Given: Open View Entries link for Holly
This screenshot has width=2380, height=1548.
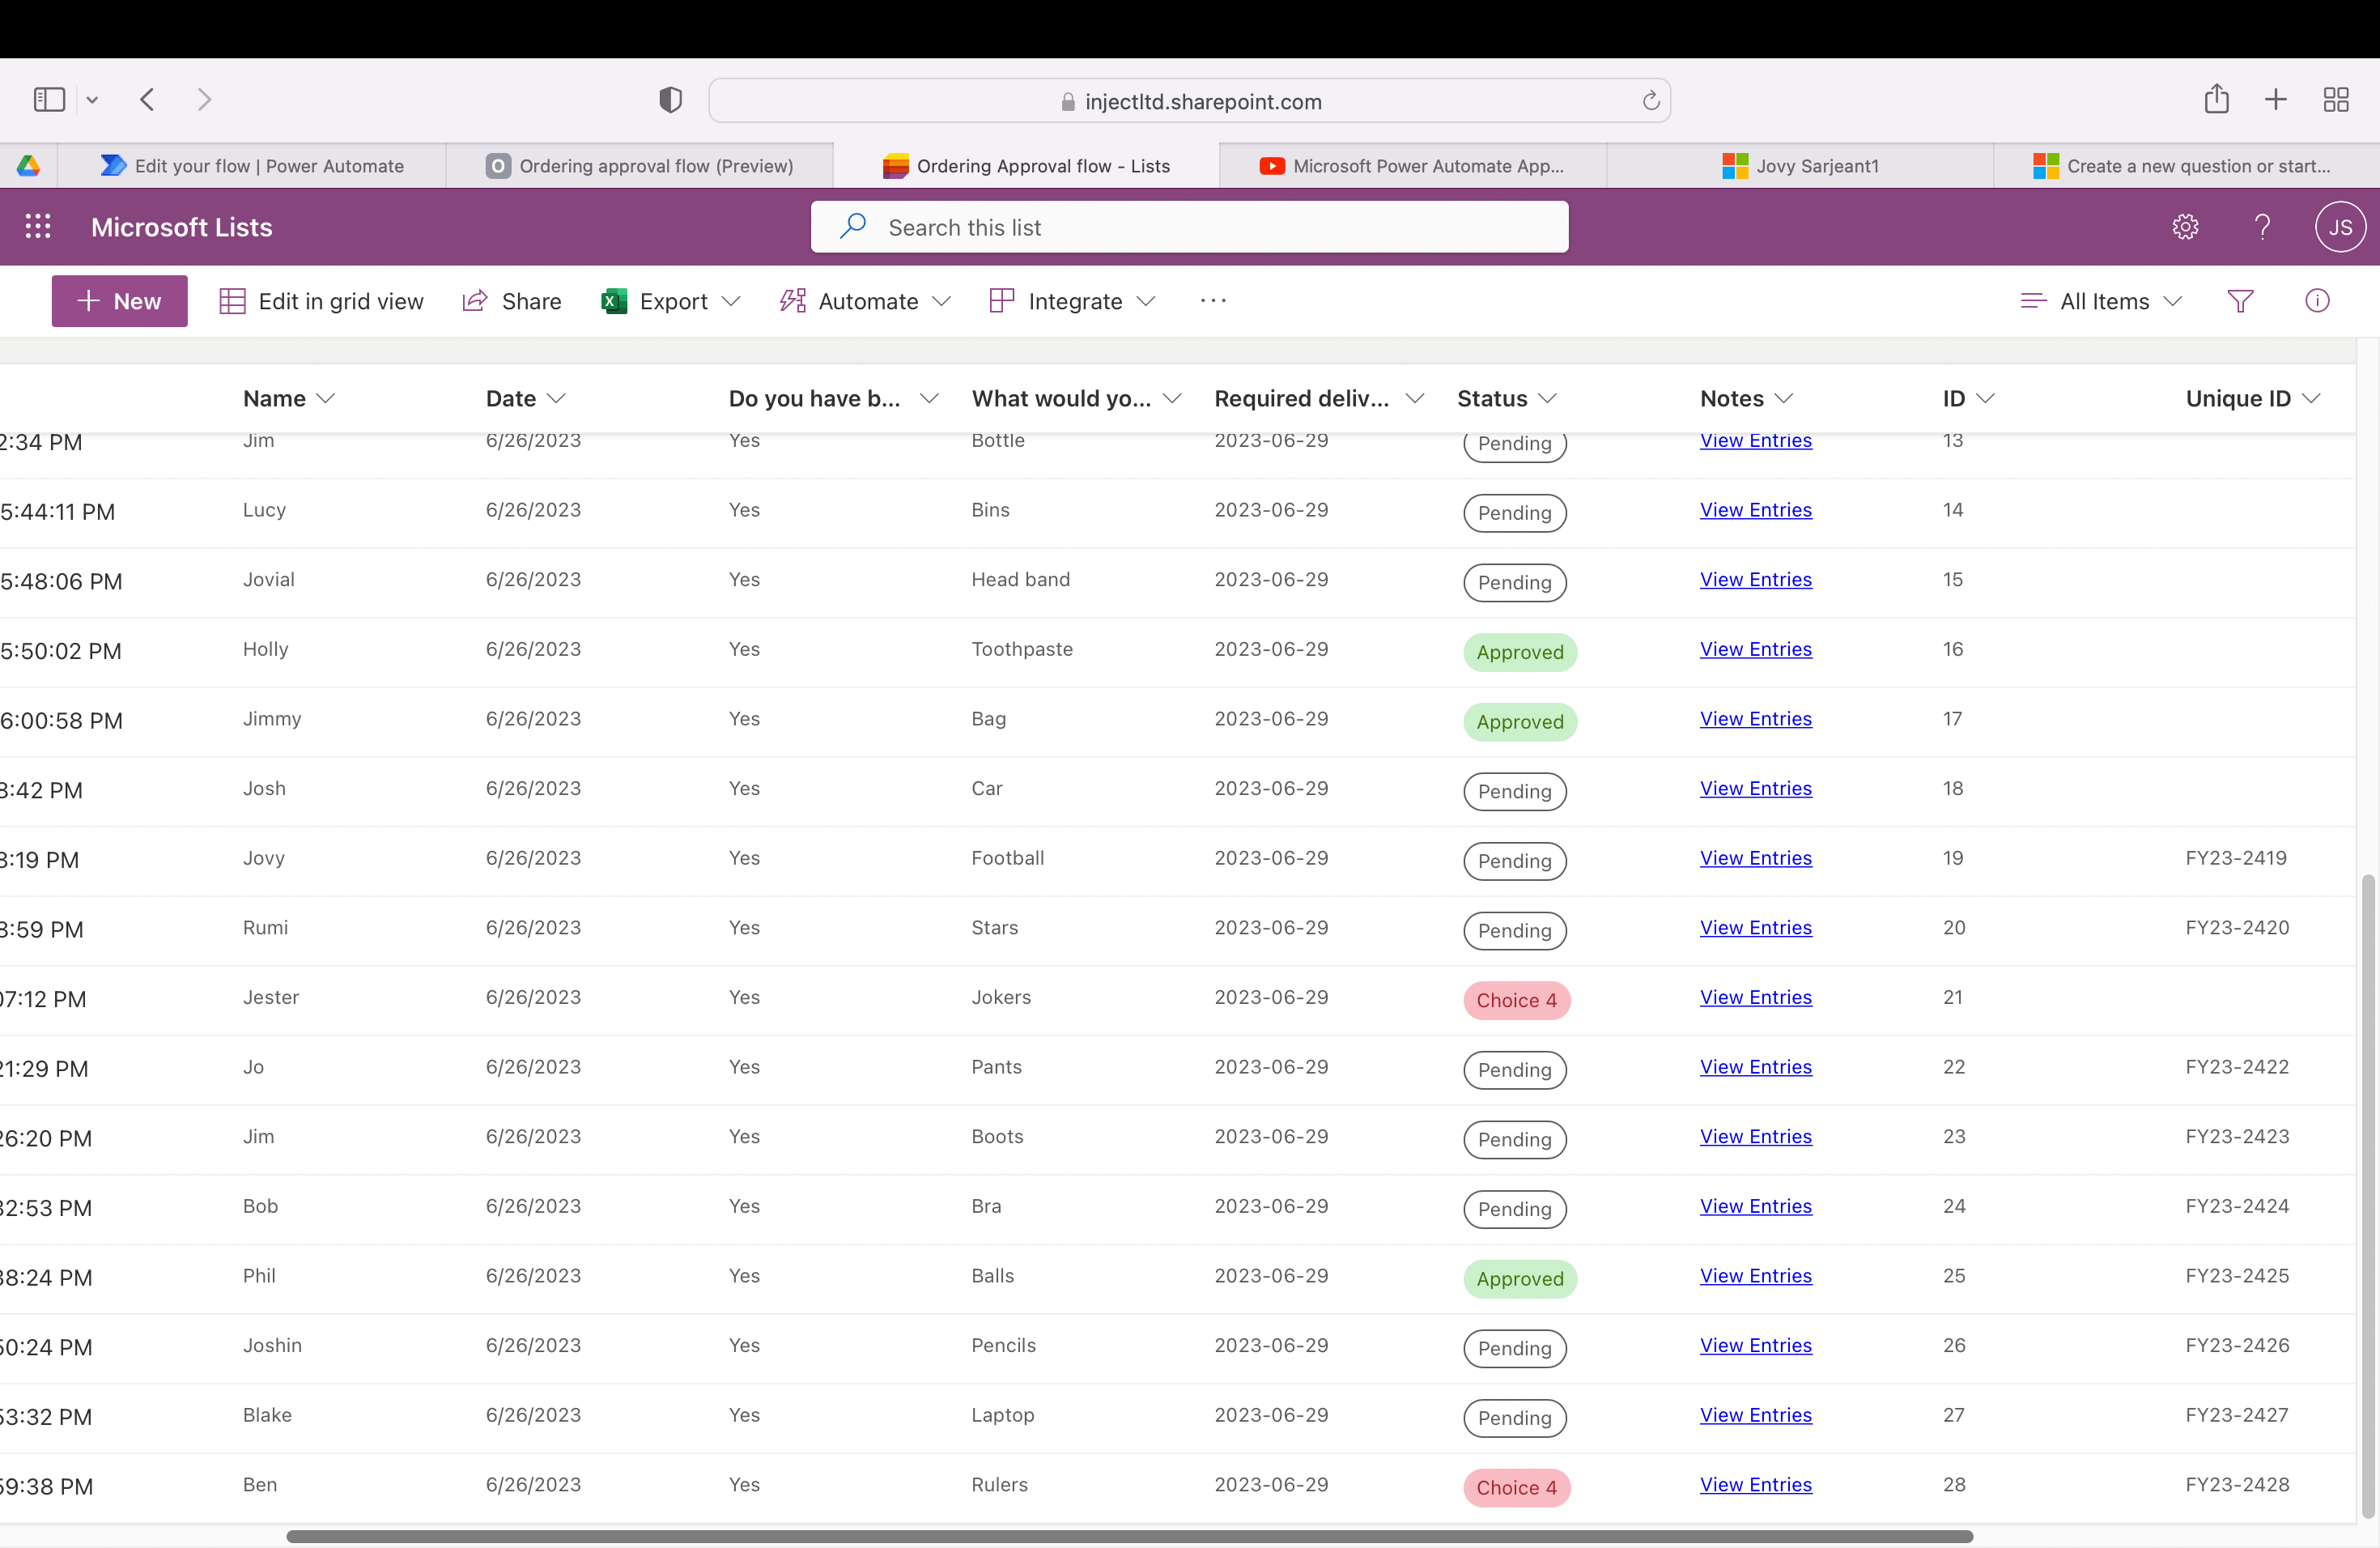Looking at the screenshot, I should [x=1755, y=649].
